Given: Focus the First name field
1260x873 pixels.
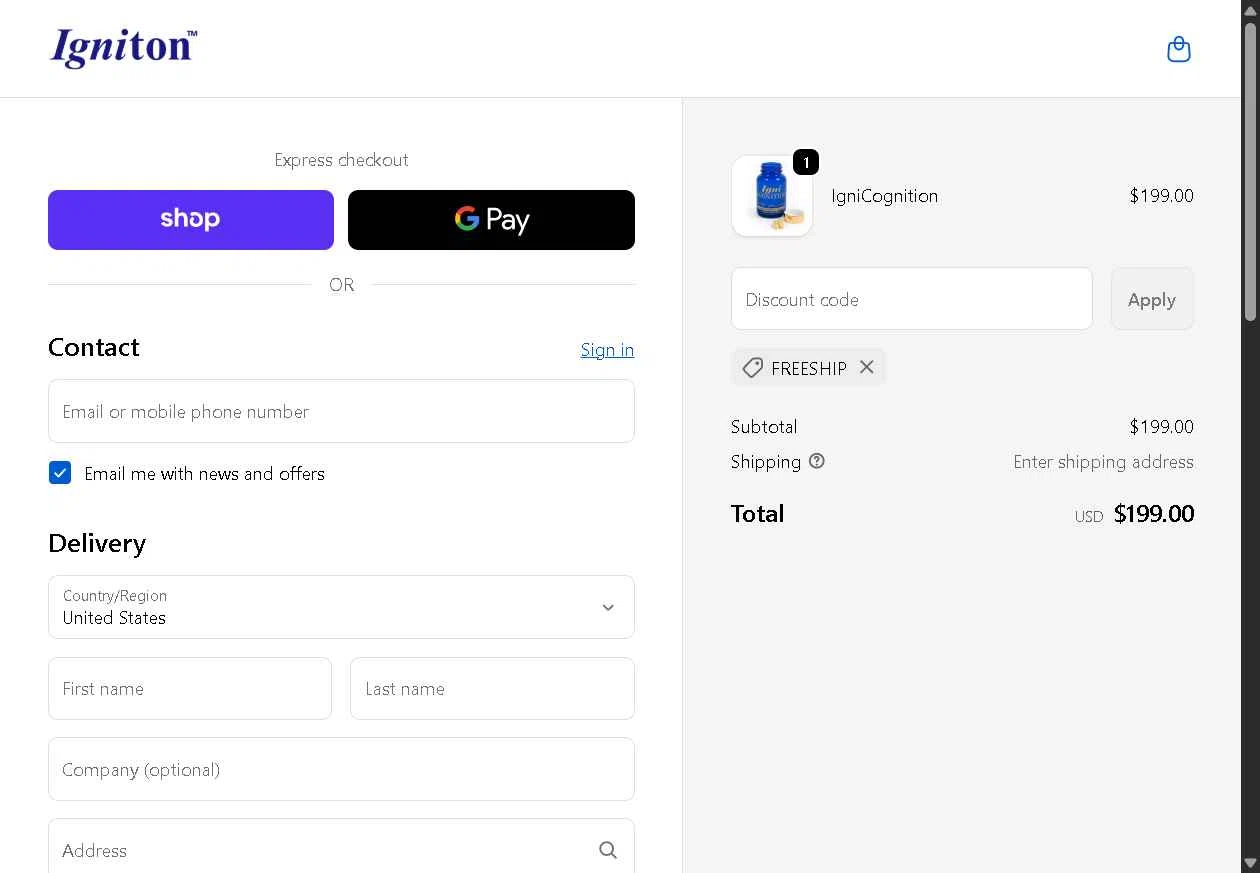Looking at the screenshot, I should [x=190, y=688].
